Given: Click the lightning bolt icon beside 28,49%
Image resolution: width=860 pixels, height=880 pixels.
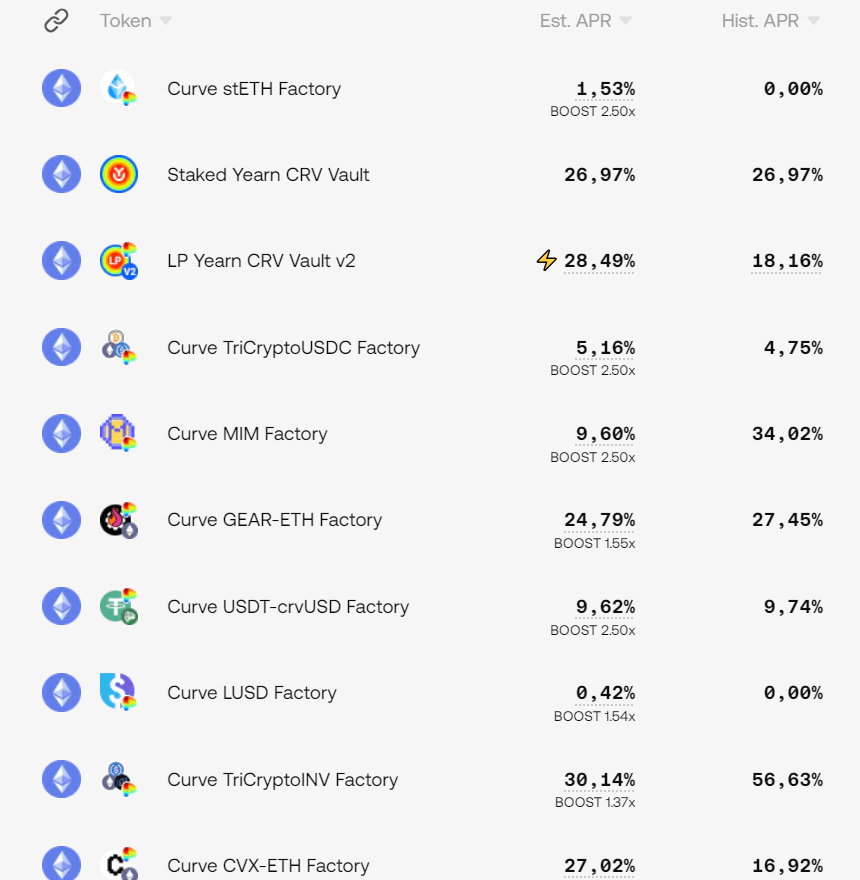Looking at the screenshot, I should pyautogui.click(x=546, y=261).
